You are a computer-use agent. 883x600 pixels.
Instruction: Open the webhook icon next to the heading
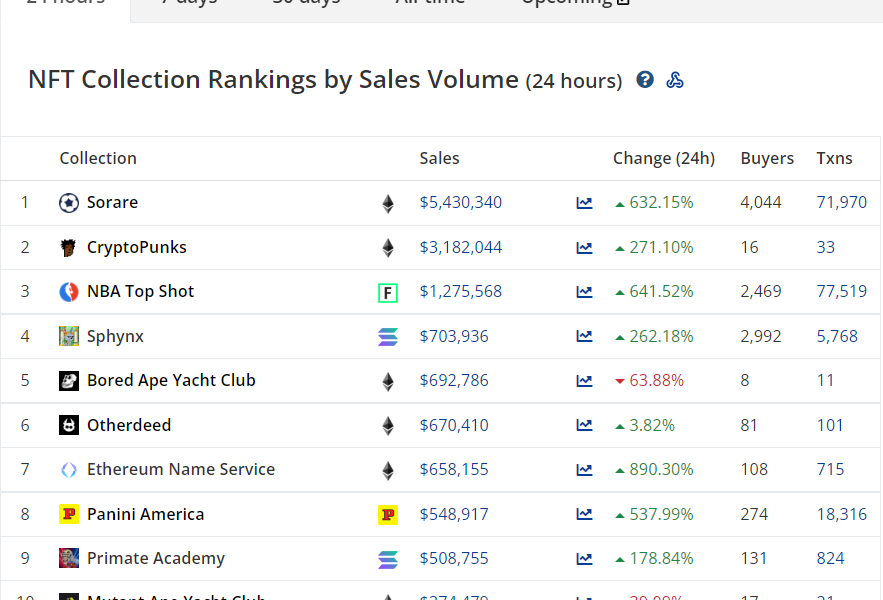675,80
